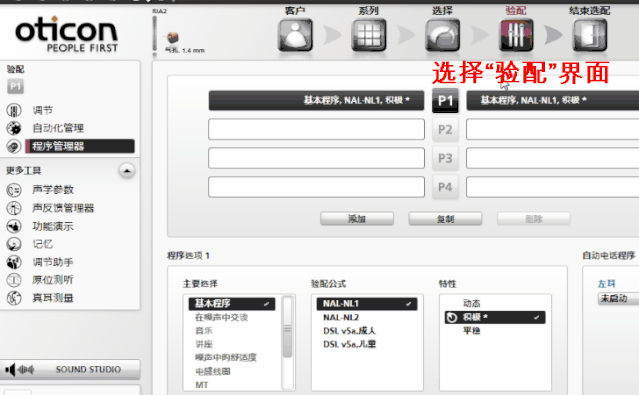This screenshot has height=395, width=639.
Task: Click the 添加 button
Action: click(357, 219)
